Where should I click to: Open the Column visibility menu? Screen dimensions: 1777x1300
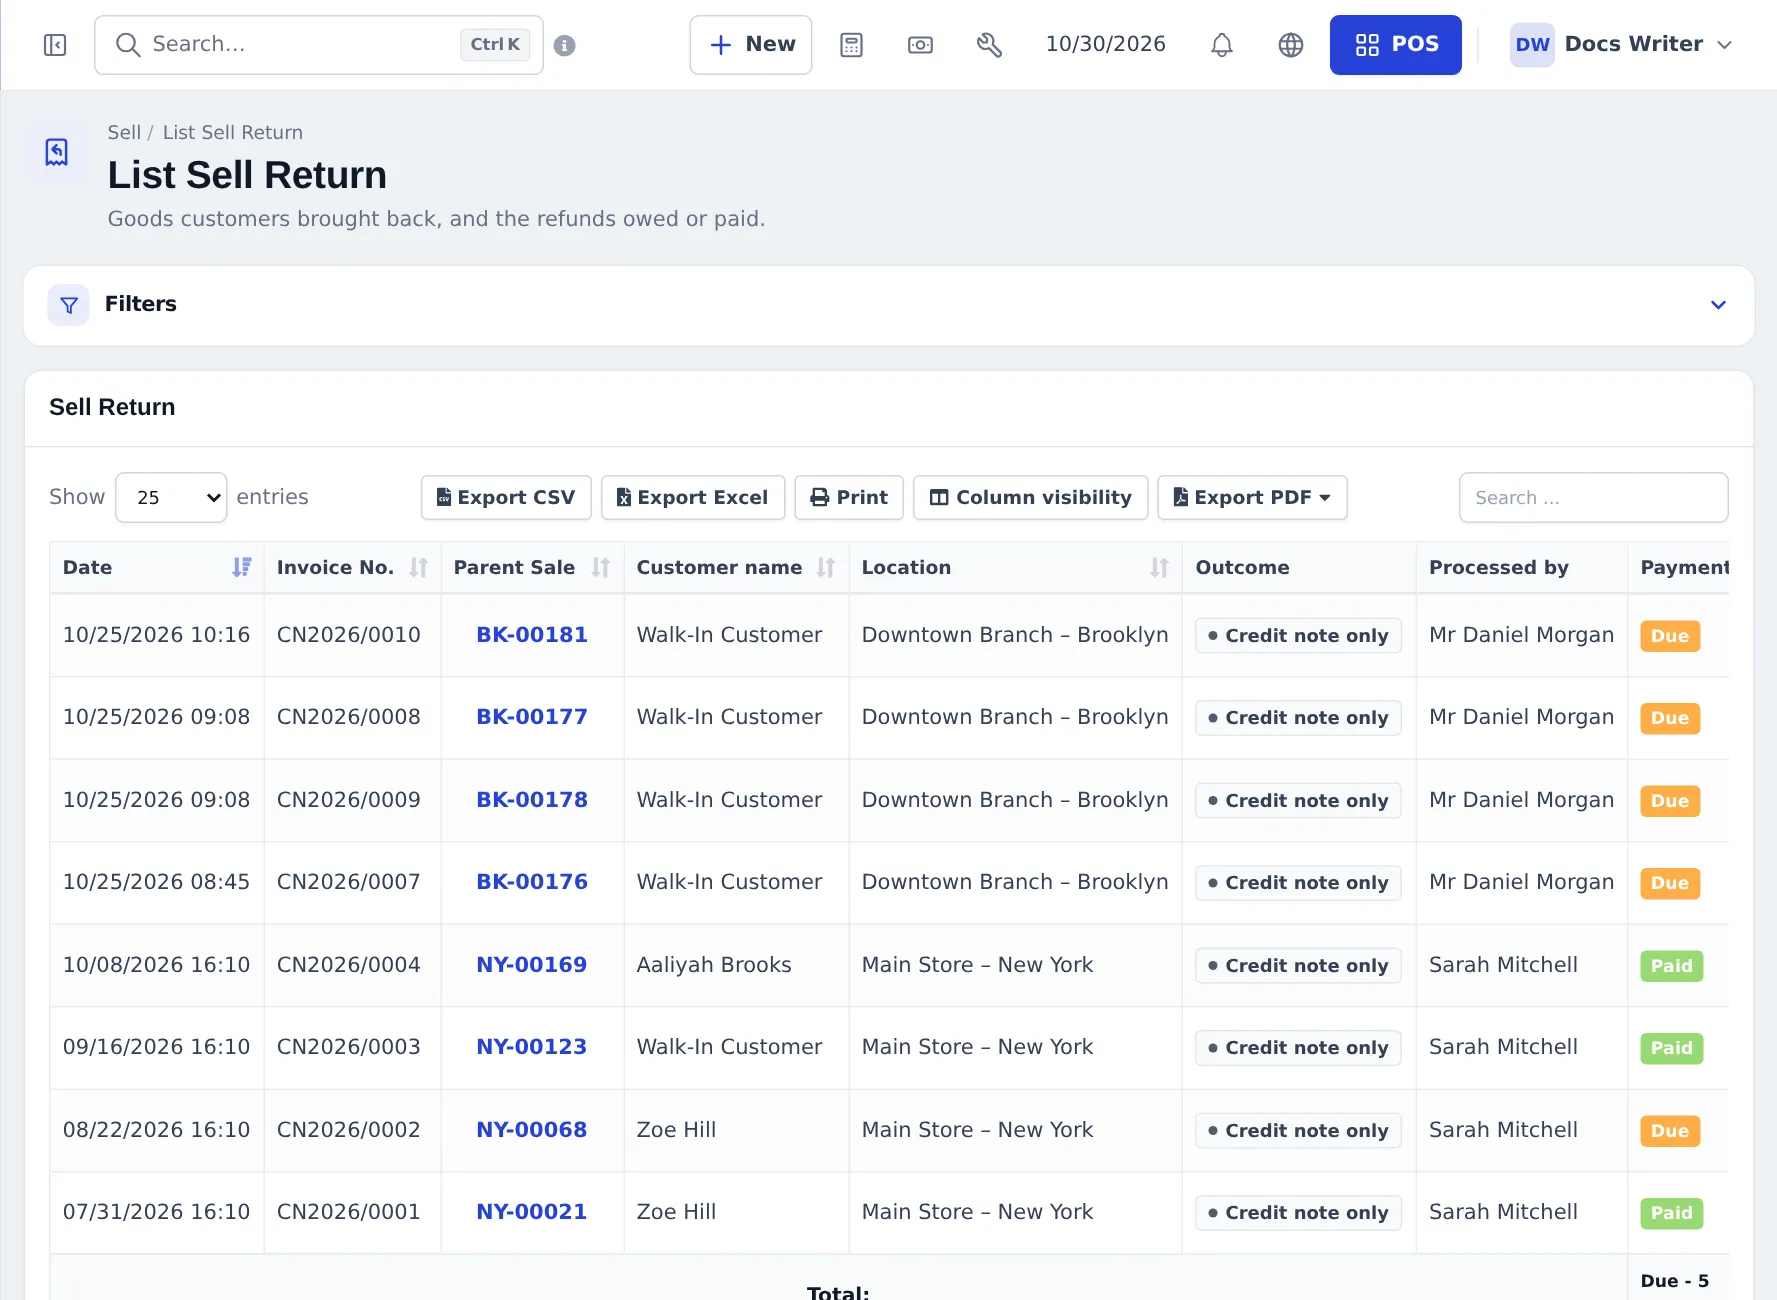(1031, 497)
